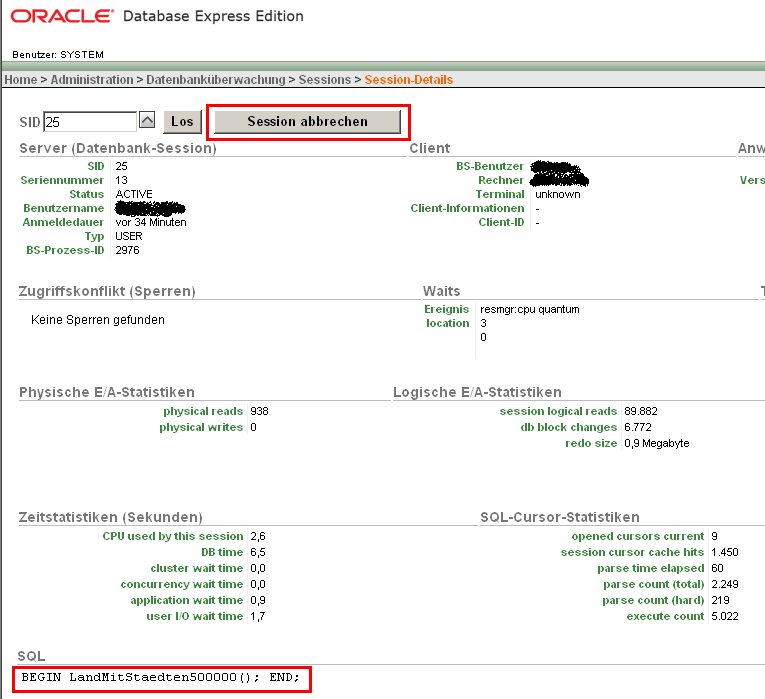Click the Zeitstatistiken (Sekunden) heading
Image resolution: width=765 pixels, height=699 pixels.
pos(111,517)
